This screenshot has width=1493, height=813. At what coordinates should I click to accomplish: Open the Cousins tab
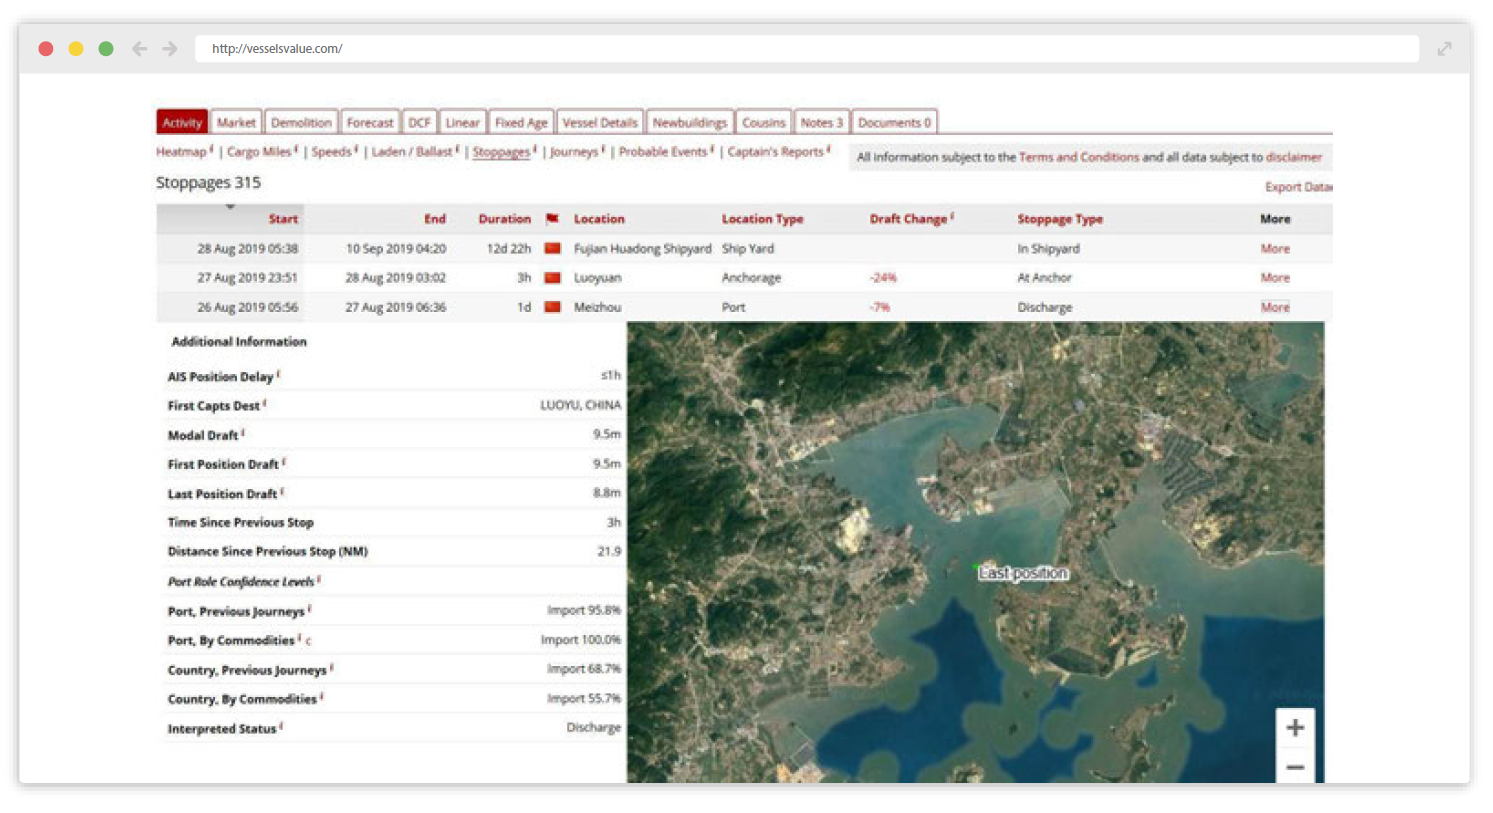pyautogui.click(x=763, y=121)
